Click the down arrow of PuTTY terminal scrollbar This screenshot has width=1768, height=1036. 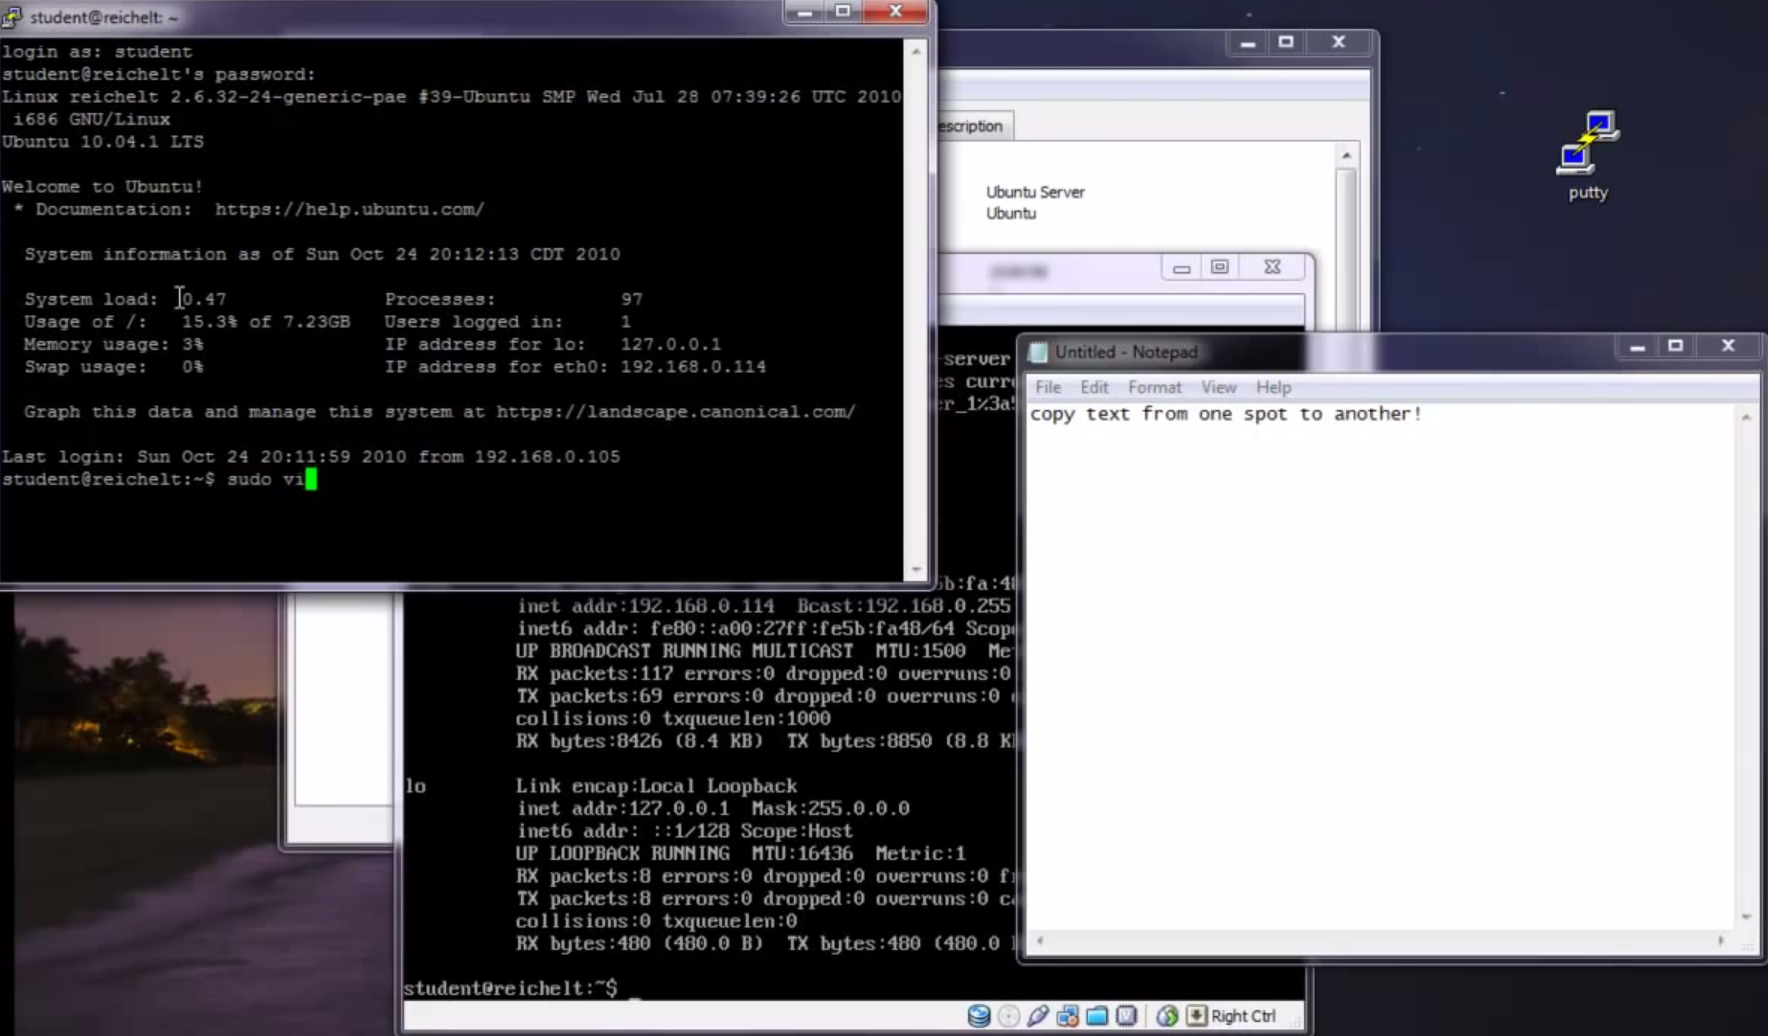(916, 570)
